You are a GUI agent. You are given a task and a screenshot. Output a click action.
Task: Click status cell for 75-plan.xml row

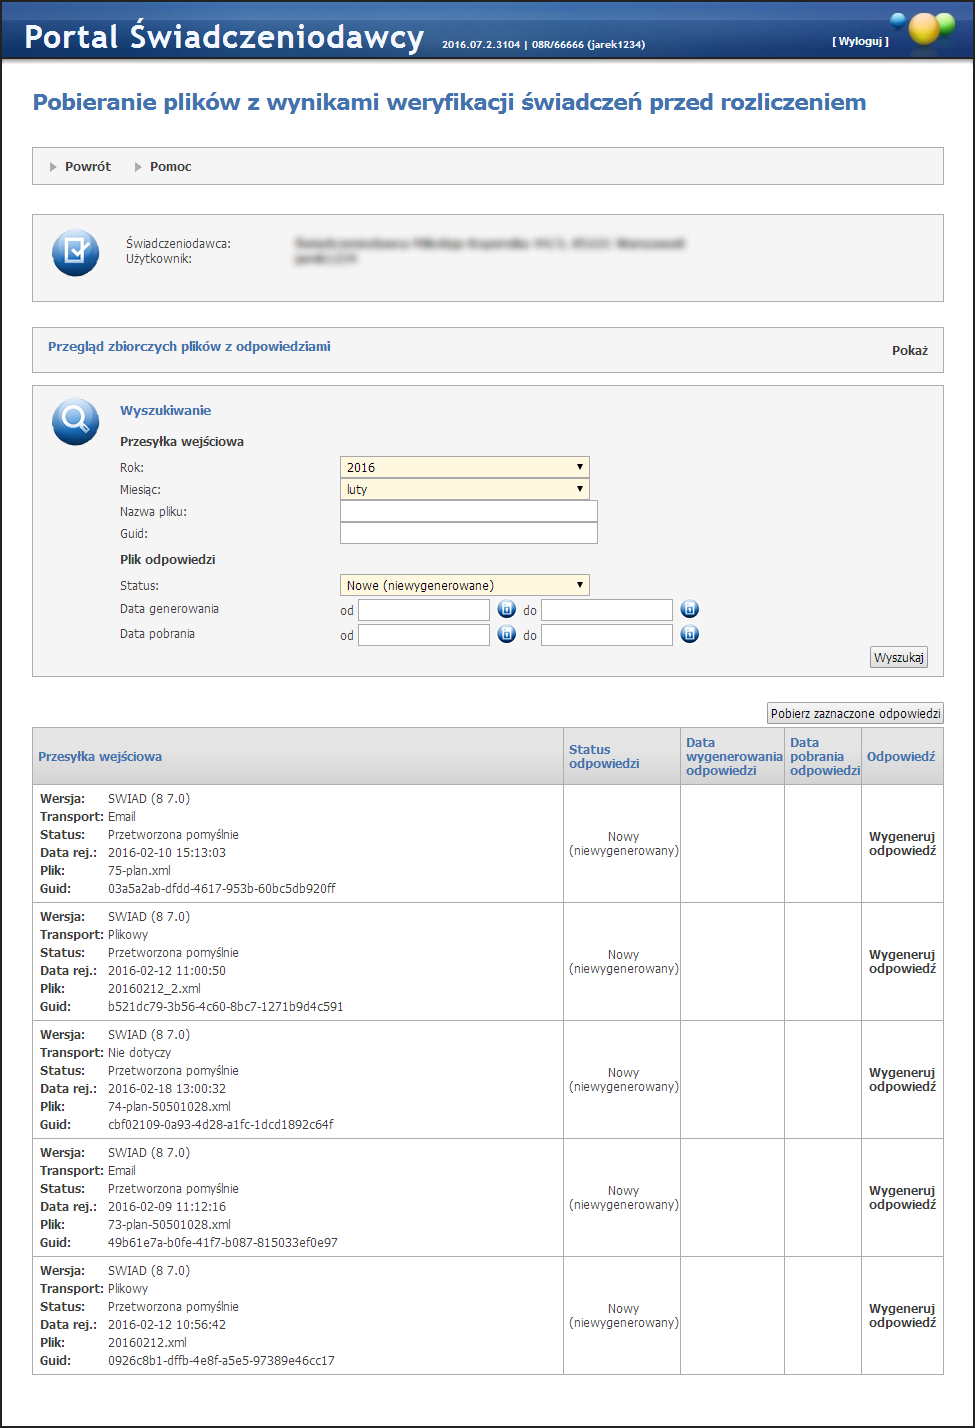click(623, 844)
